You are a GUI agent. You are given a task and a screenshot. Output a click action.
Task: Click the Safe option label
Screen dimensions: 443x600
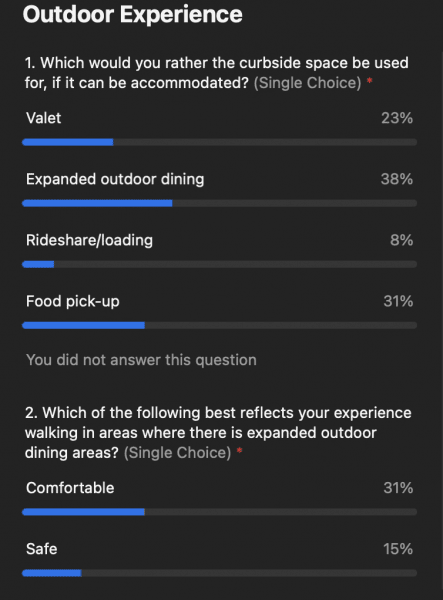[42, 549]
